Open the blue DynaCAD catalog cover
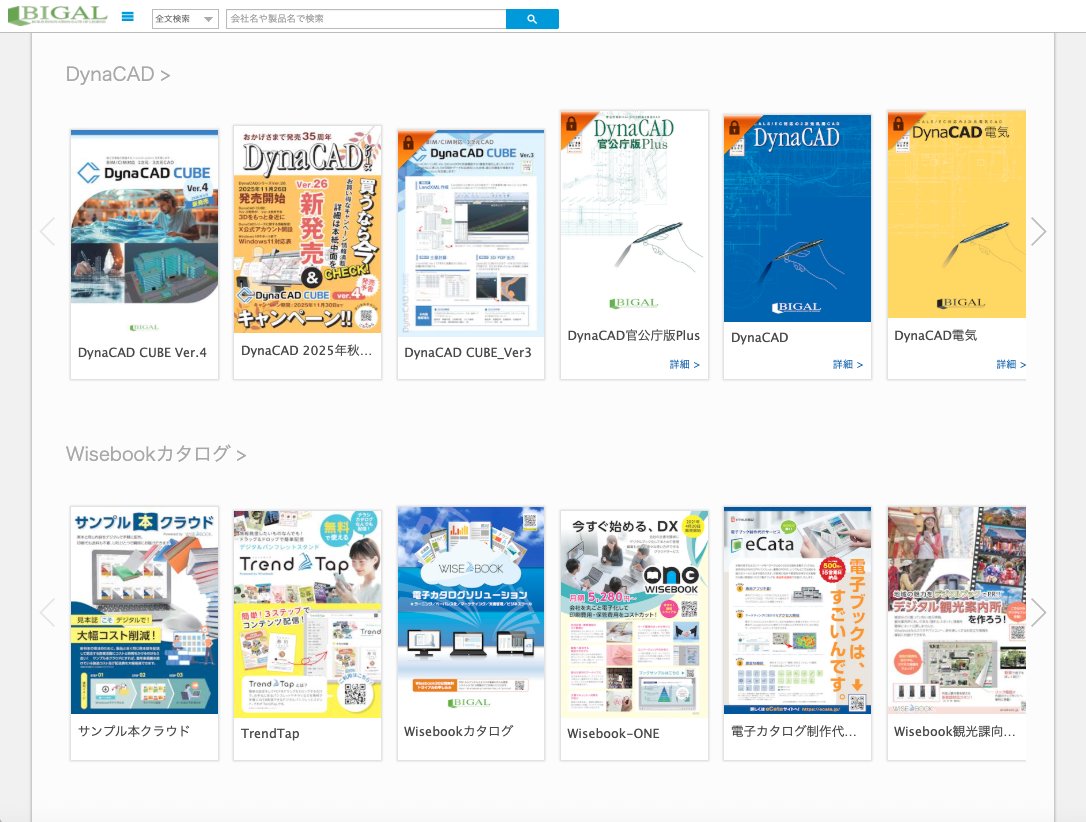Viewport: 1086px width, 822px height. [x=797, y=218]
